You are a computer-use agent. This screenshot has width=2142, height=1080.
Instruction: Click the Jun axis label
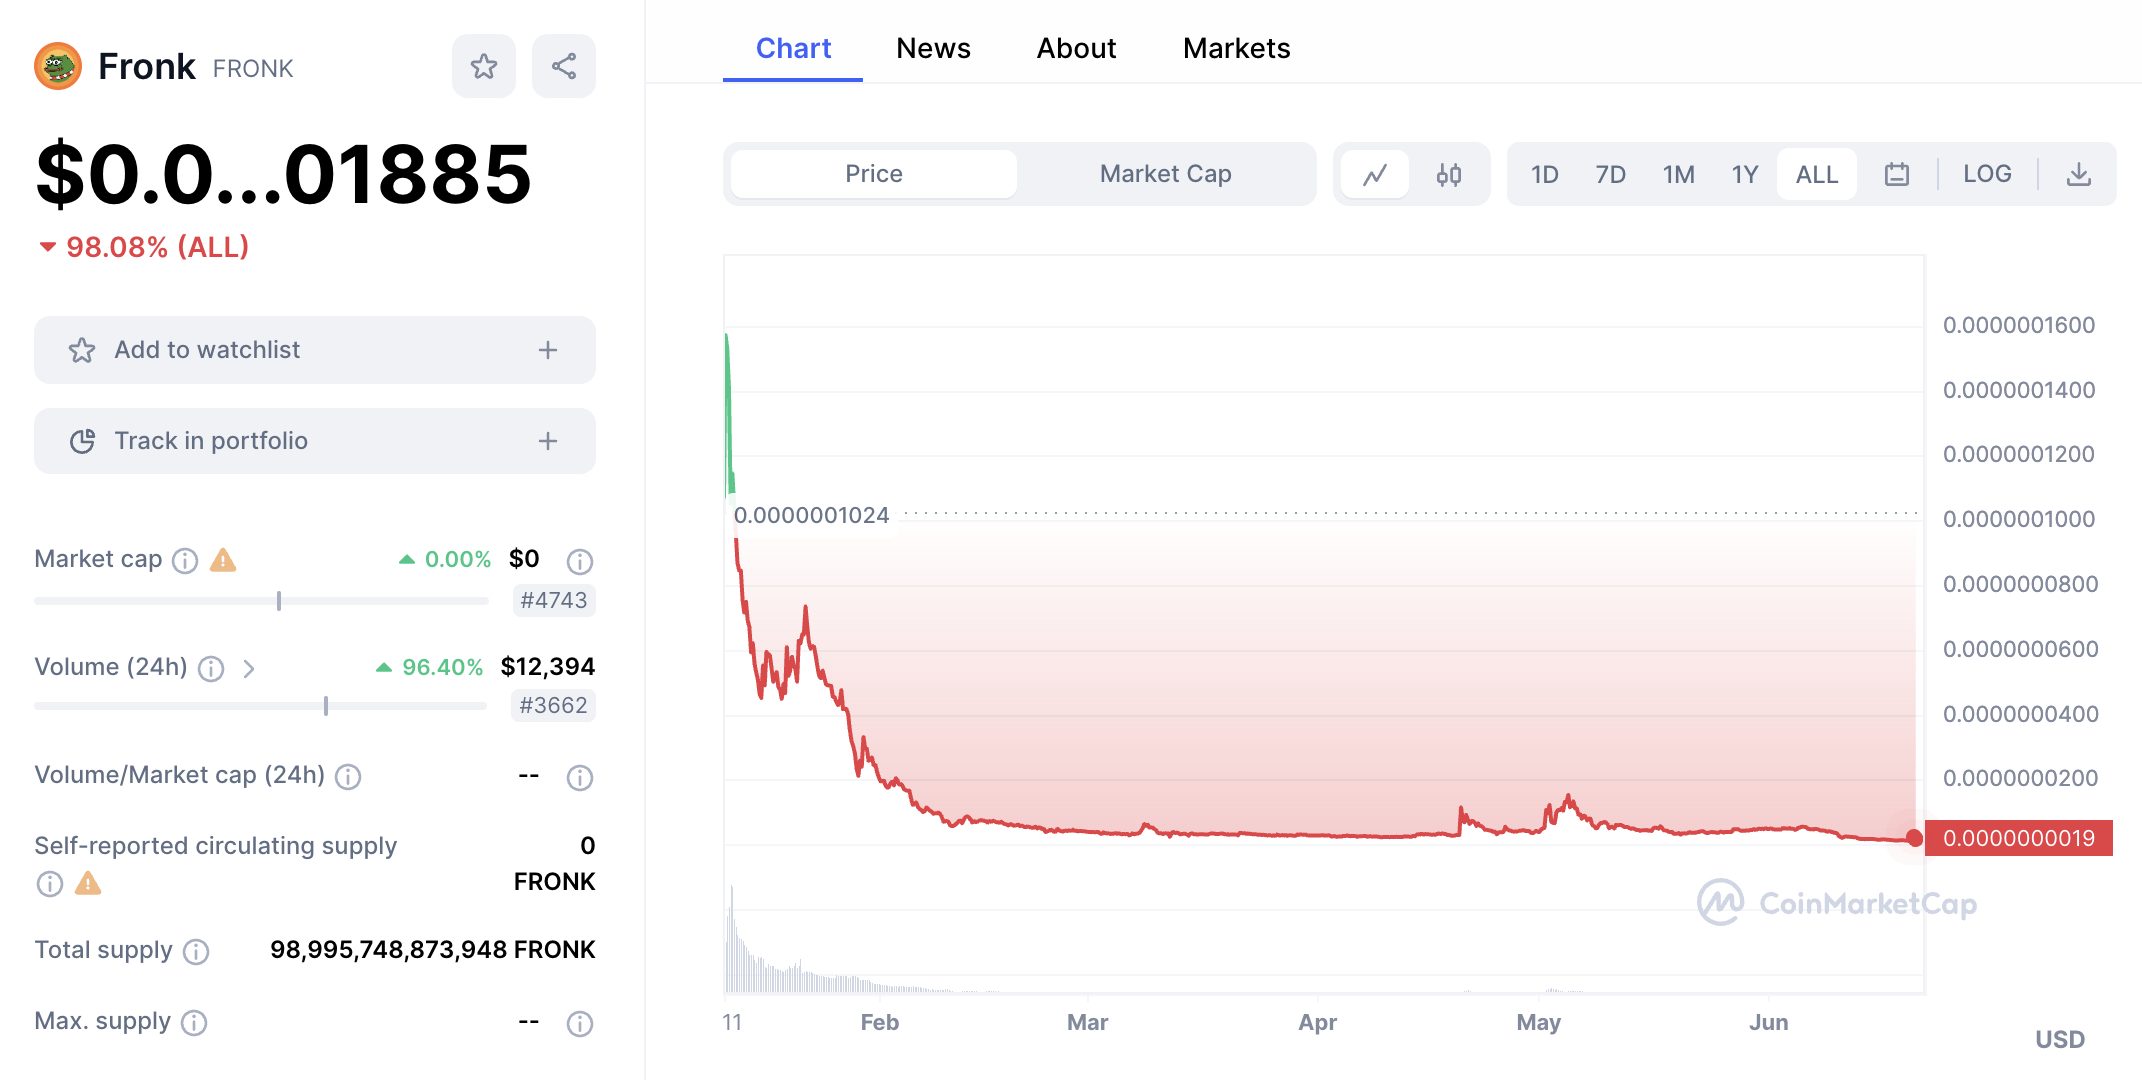point(1768,1022)
